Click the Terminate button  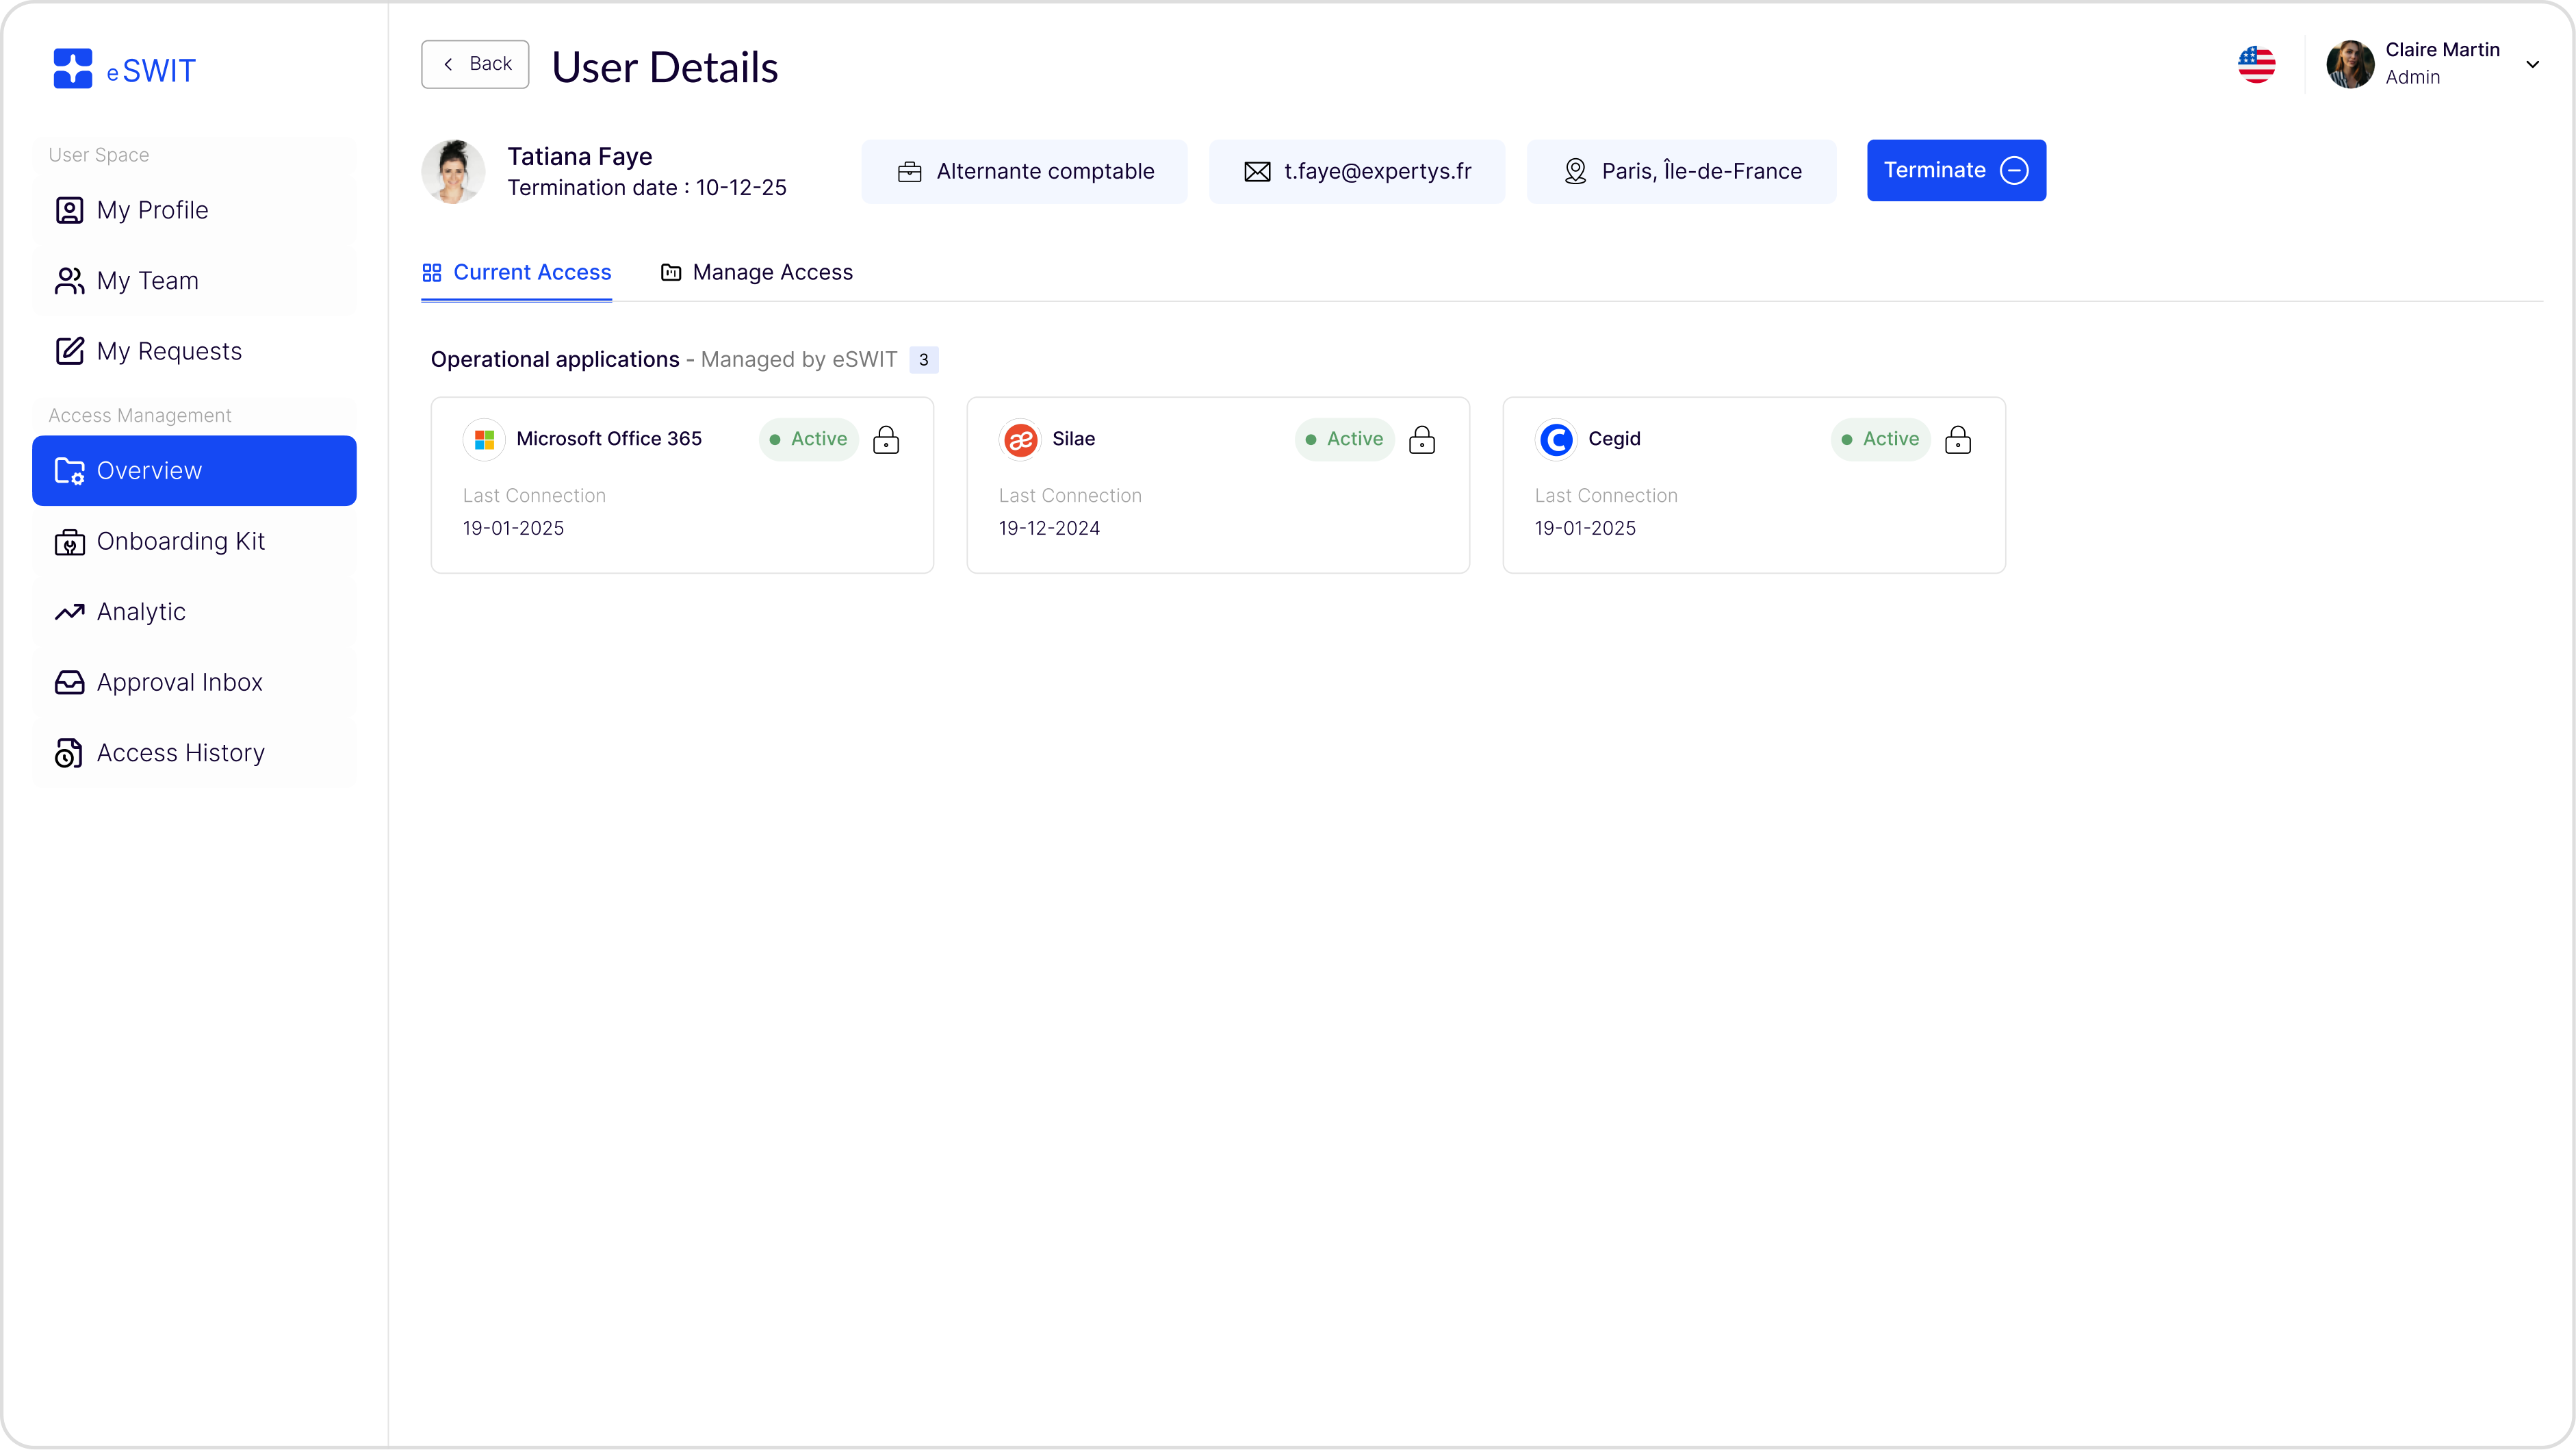[x=1955, y=171]
